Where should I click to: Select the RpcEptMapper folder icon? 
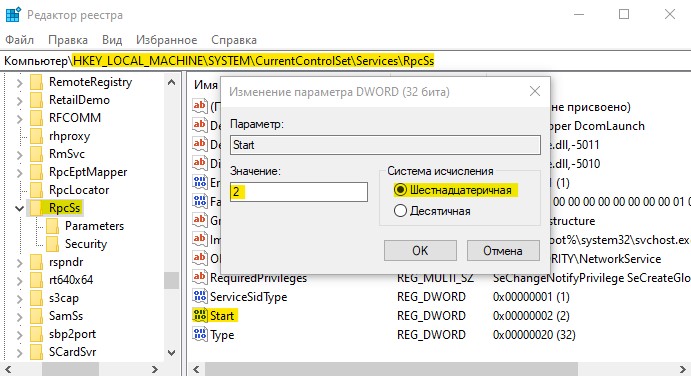[37, 172]
